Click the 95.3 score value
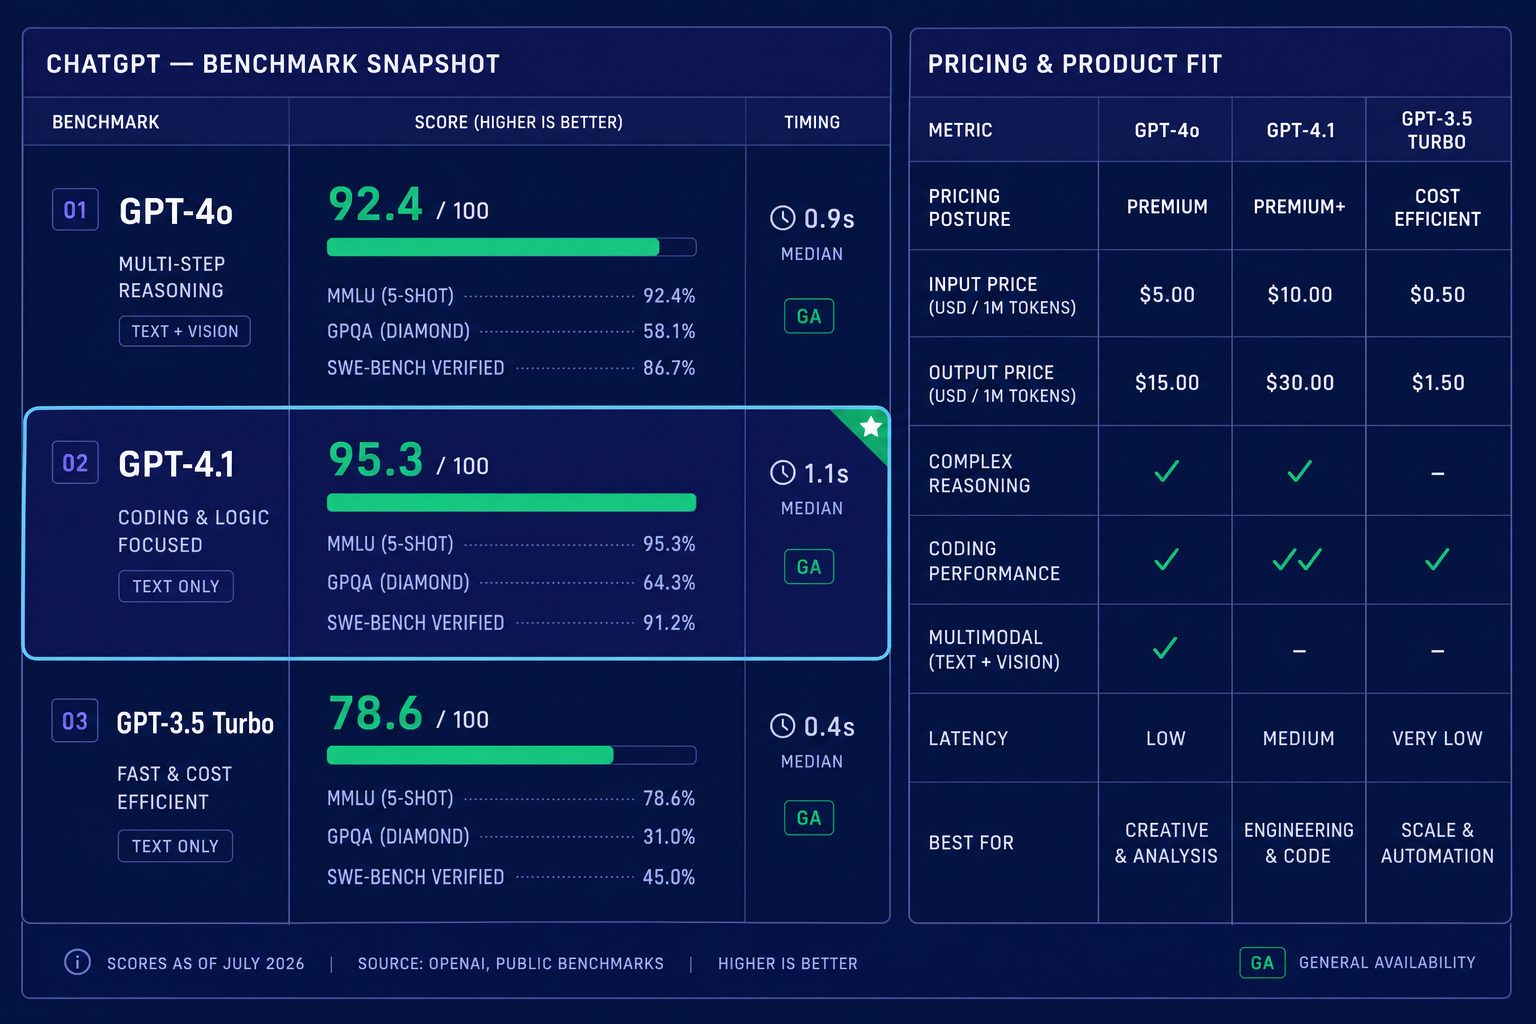Image resolution: width=1536 pixels, height=1024 pixels. (x=376, y=460)
